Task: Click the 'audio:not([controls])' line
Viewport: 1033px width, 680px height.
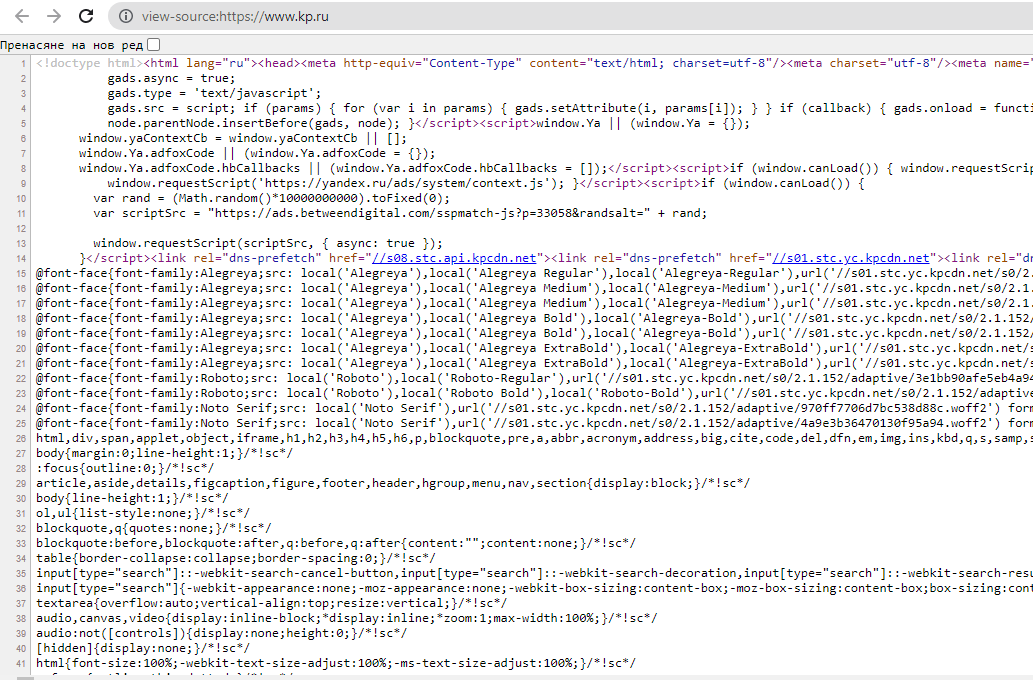Action: (x=221, y=634)
